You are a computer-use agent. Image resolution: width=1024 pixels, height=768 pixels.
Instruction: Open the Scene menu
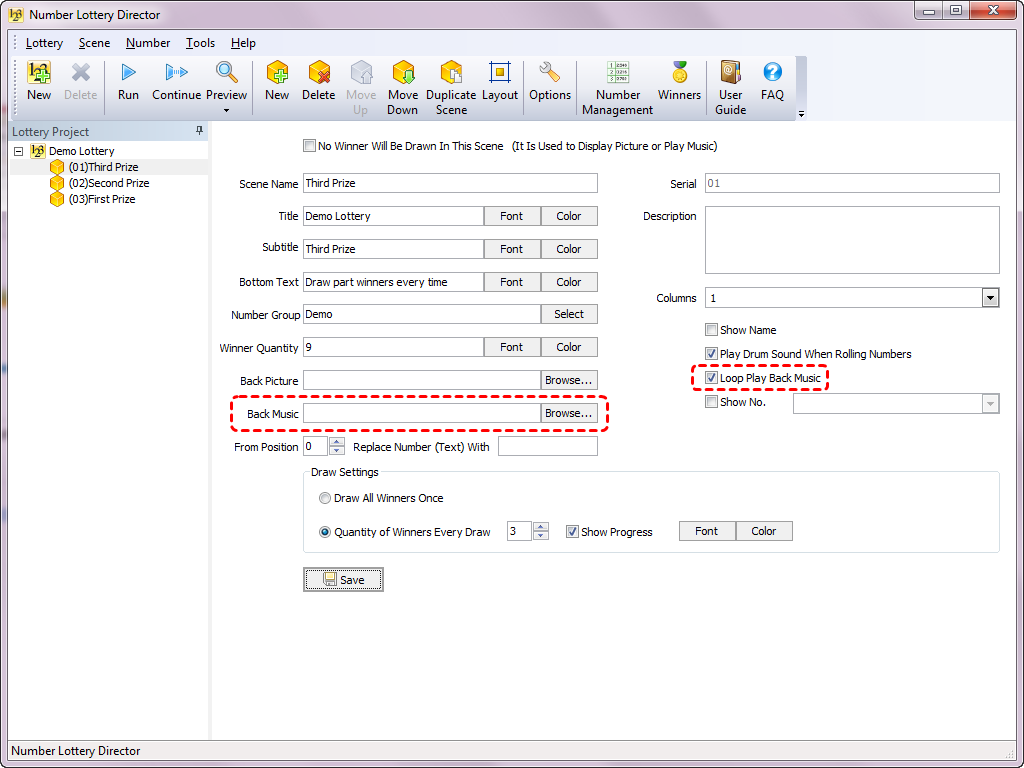pos(94,43)
